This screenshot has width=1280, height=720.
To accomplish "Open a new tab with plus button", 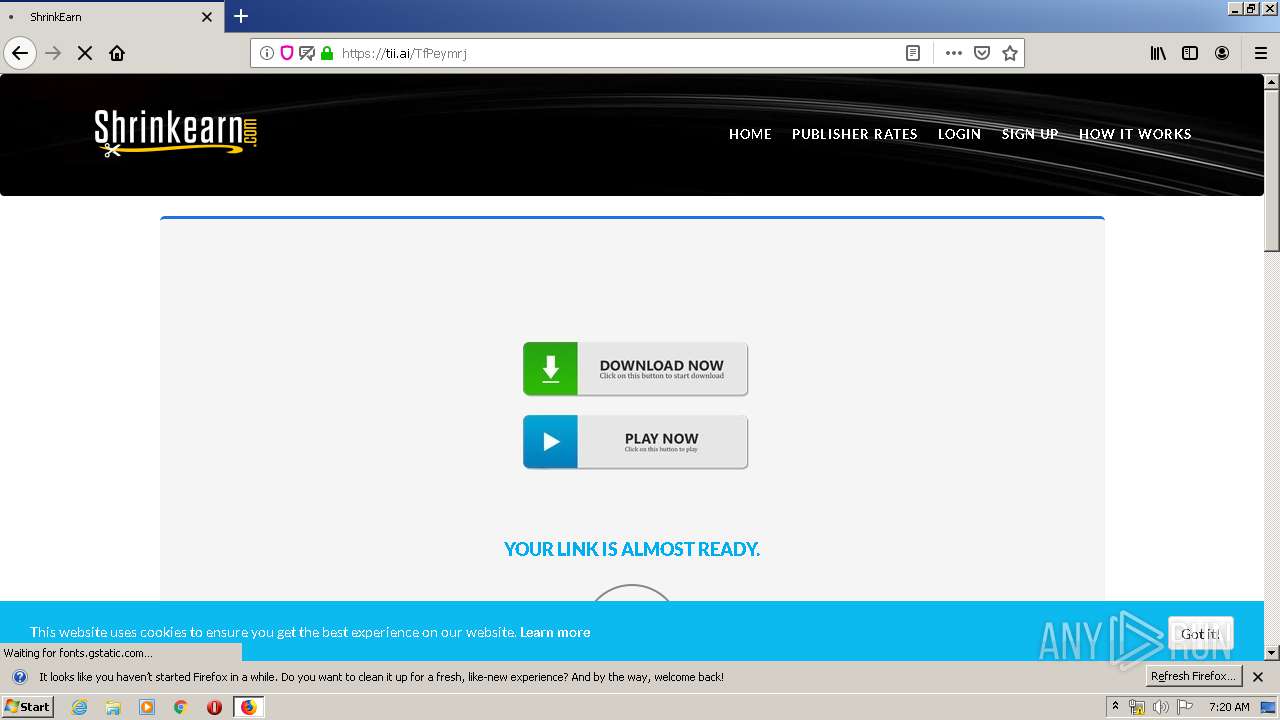I will pyautogui.click(x=241, y=16).
